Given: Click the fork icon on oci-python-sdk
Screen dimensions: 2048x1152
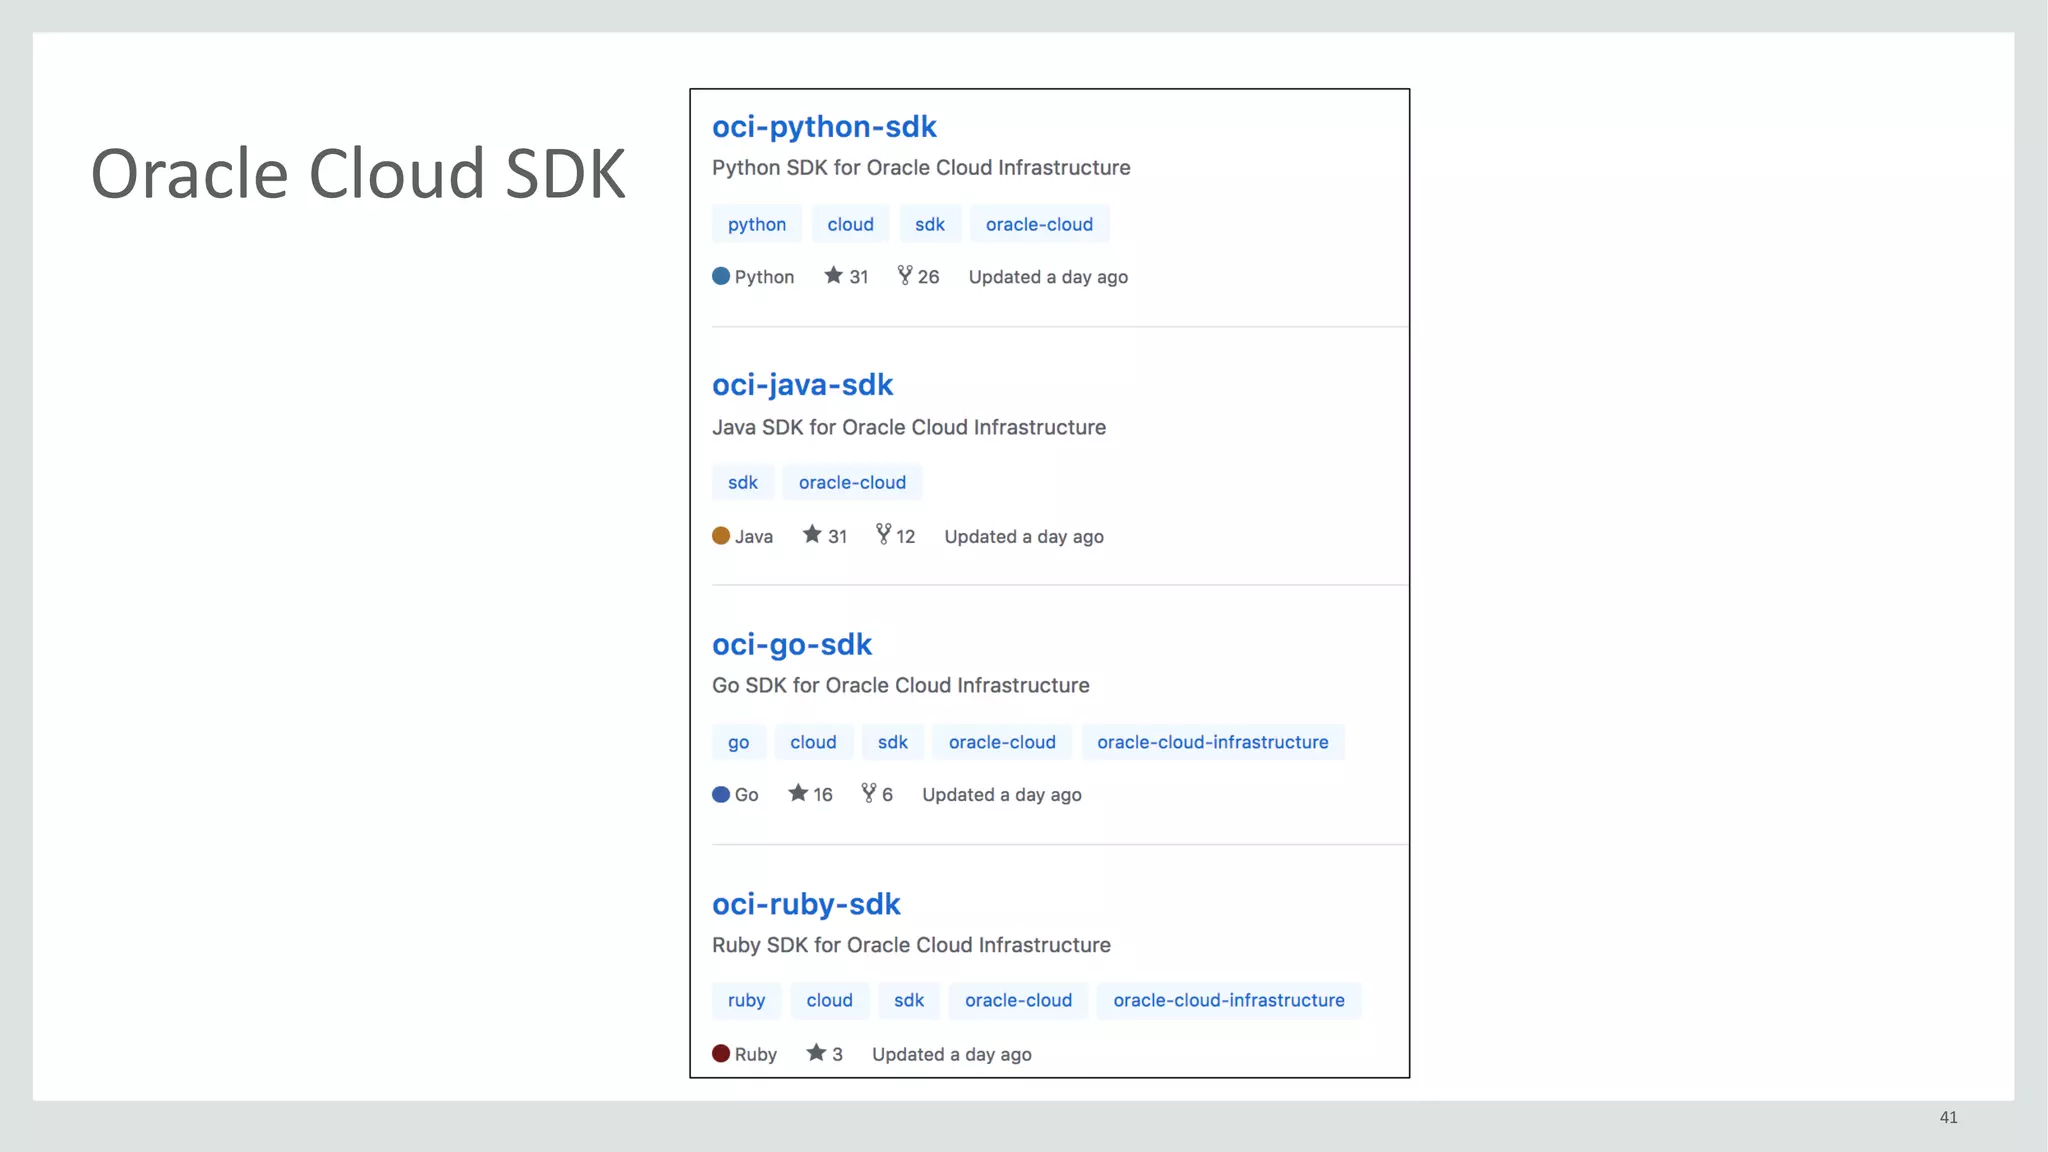Looking at the screenshot, I should pyautogui.click(x=904, y=275).
